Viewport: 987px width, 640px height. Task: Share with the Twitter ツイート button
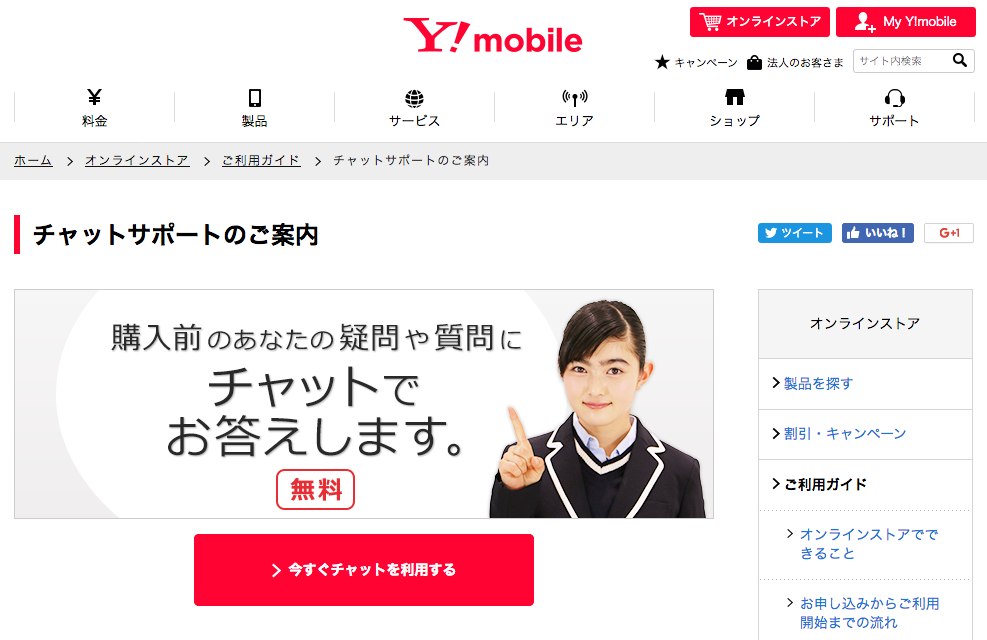tap(794, 233)
